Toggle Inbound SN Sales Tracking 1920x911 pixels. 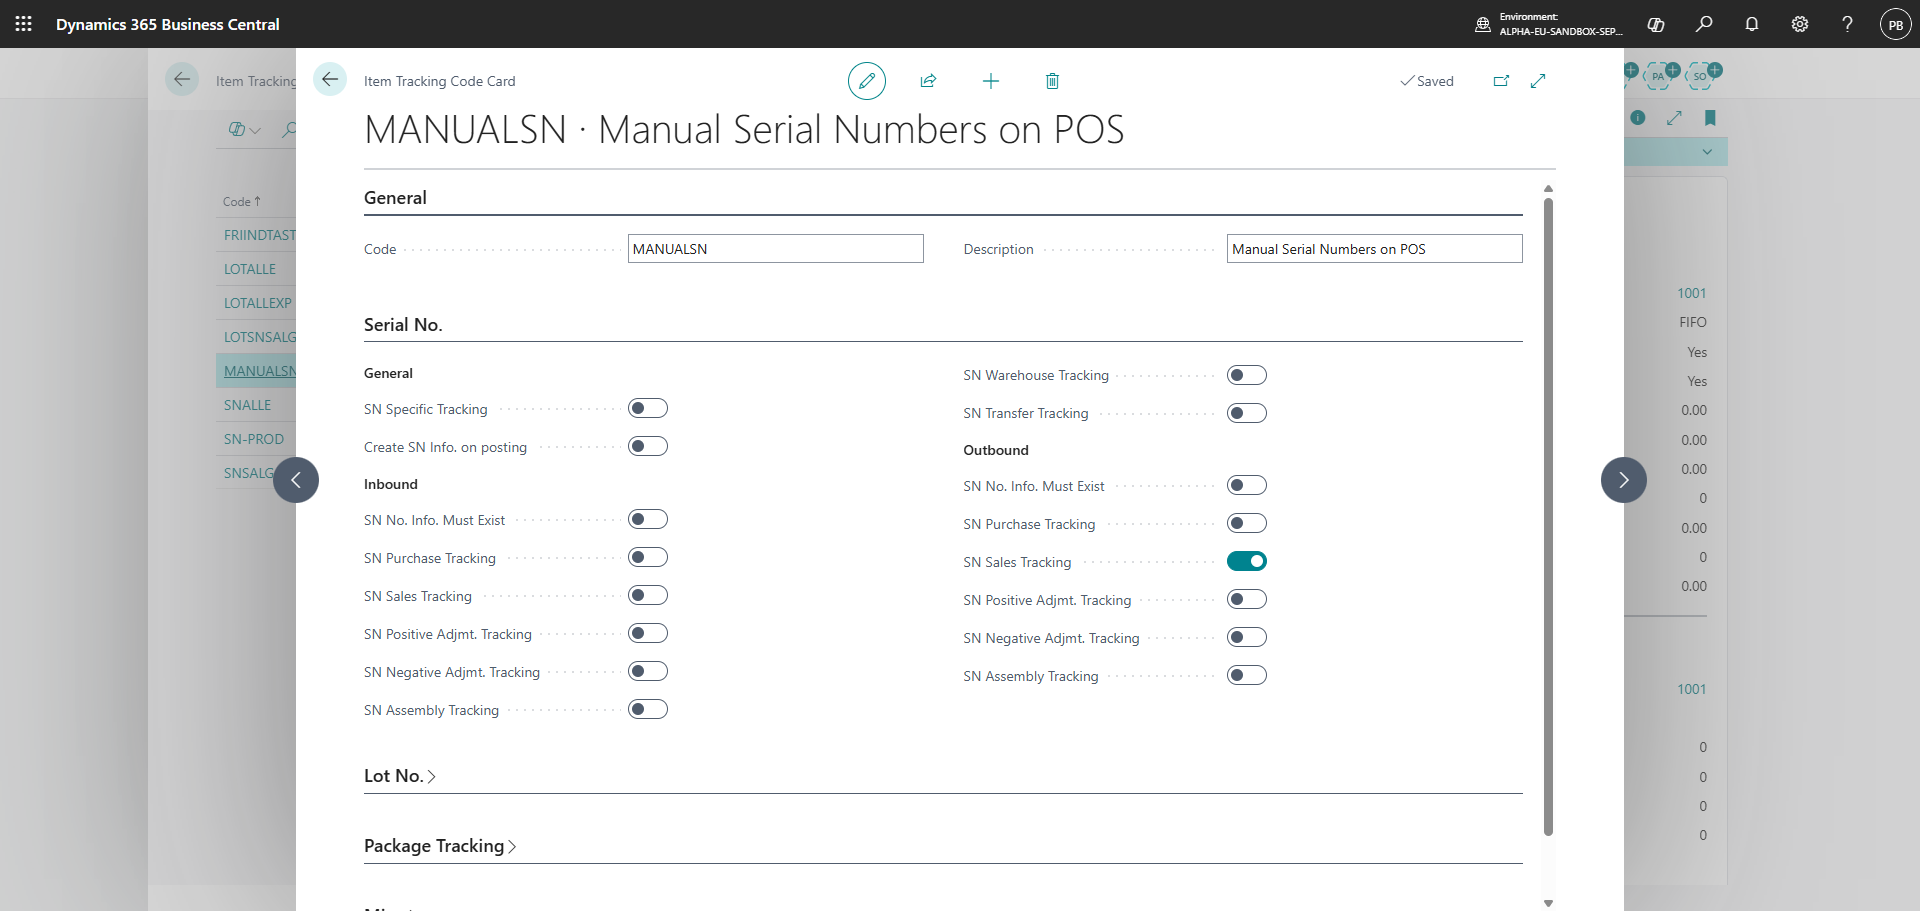pyautogui.click(x=648, y=595)
